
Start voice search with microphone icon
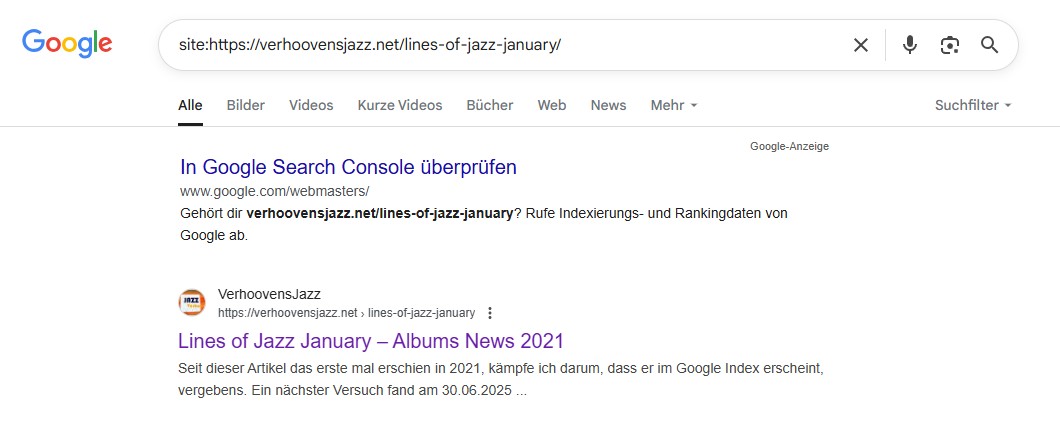click(x=909, y=45)
